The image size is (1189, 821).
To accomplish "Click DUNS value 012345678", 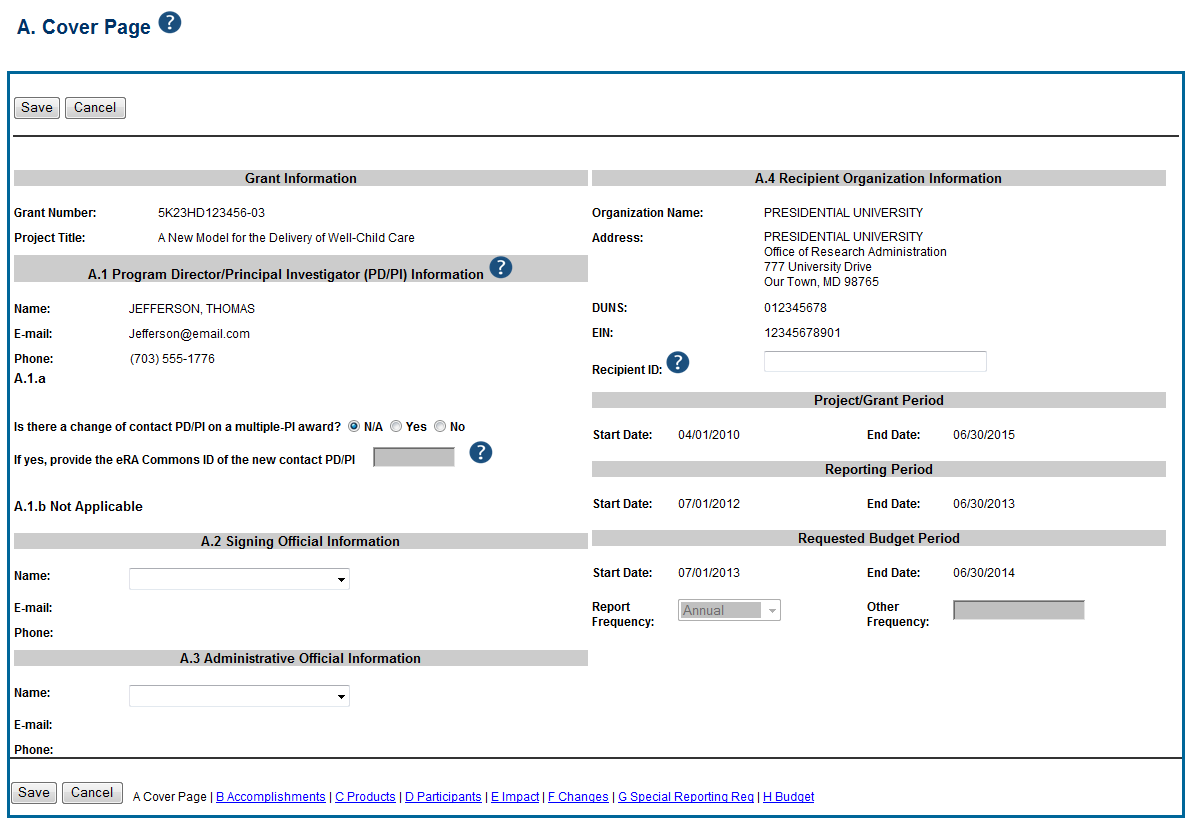I will tap(795, 308).
